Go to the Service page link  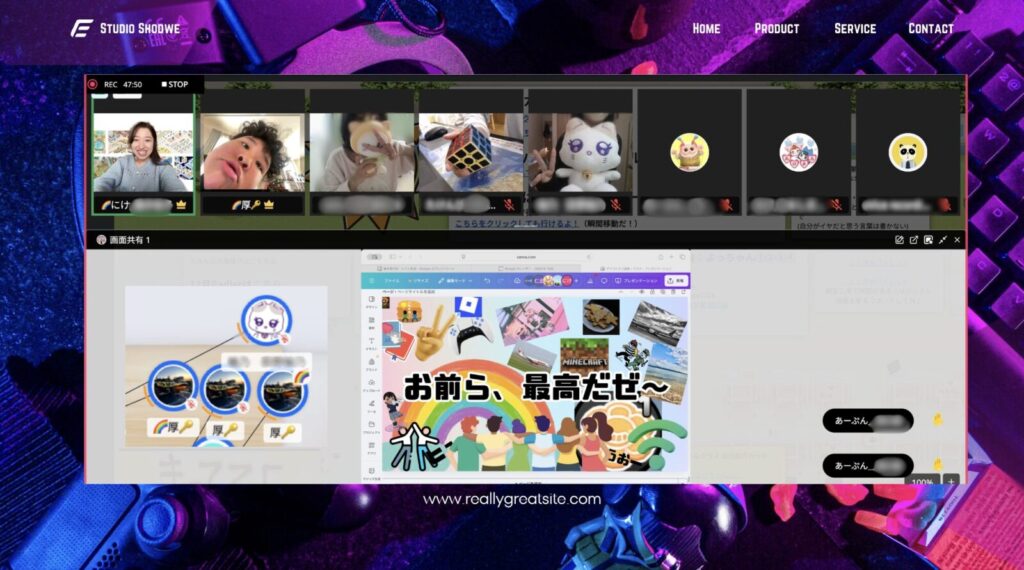click(x=855, y=28)
